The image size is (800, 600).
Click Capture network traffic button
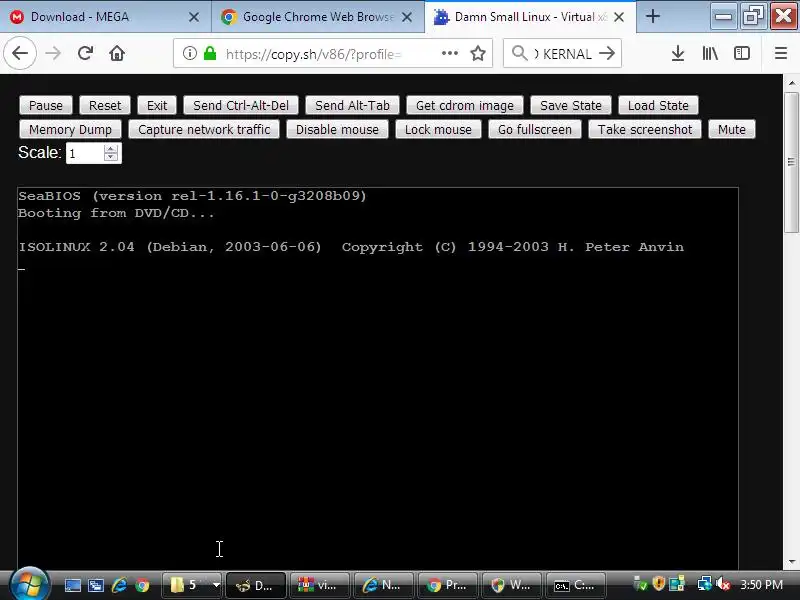[204, 130]
